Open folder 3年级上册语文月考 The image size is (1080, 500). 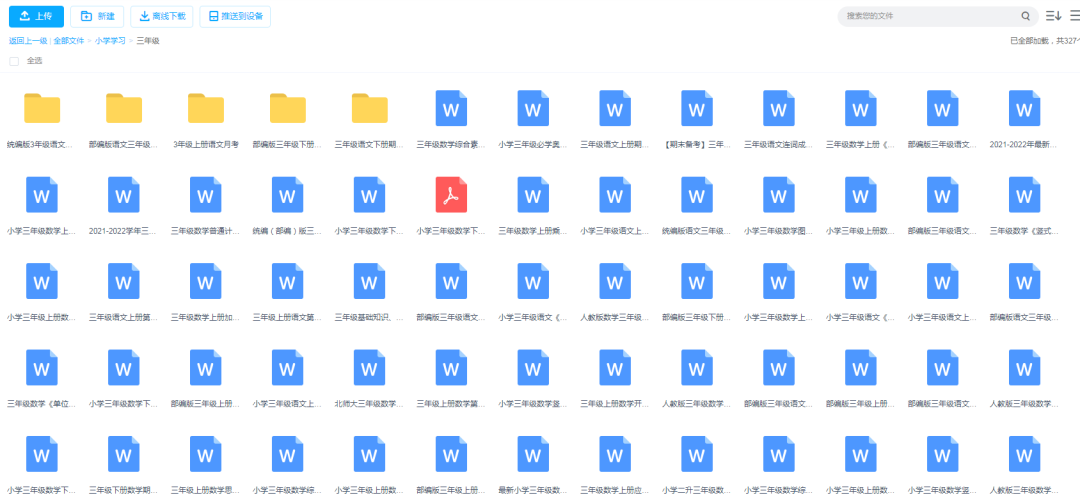(206, 108)
